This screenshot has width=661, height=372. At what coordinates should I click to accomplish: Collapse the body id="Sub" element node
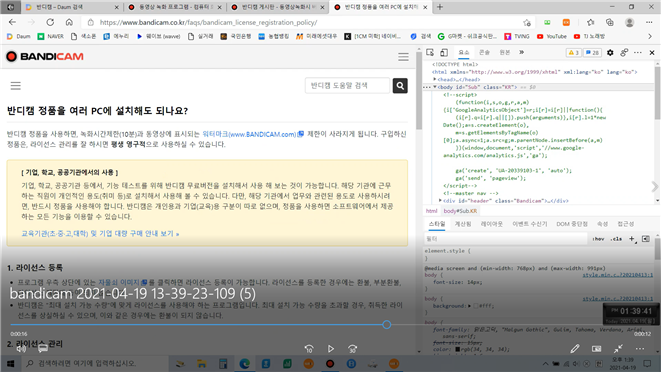(x=435, y=87)
